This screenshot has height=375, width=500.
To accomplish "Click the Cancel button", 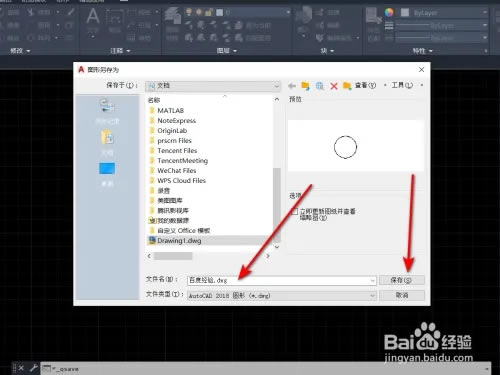I will [402, 295].
